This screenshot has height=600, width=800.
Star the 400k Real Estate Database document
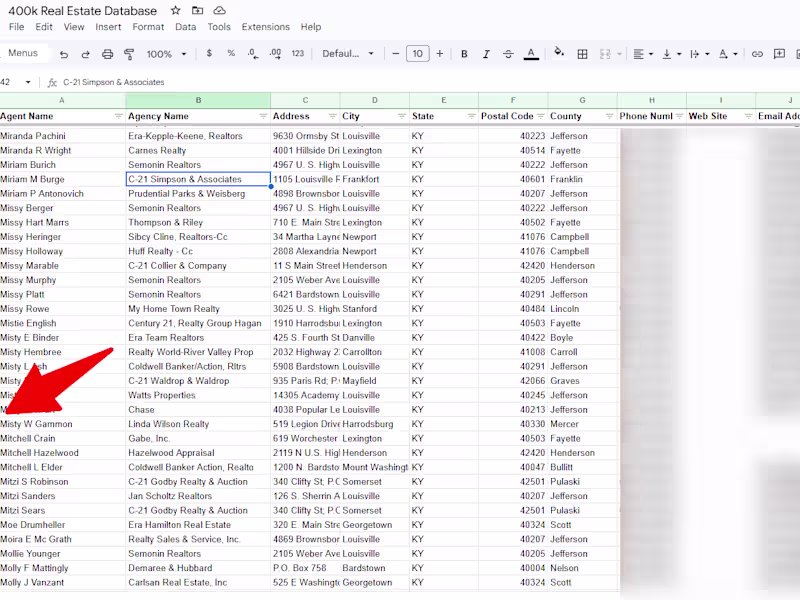[175, 11]
